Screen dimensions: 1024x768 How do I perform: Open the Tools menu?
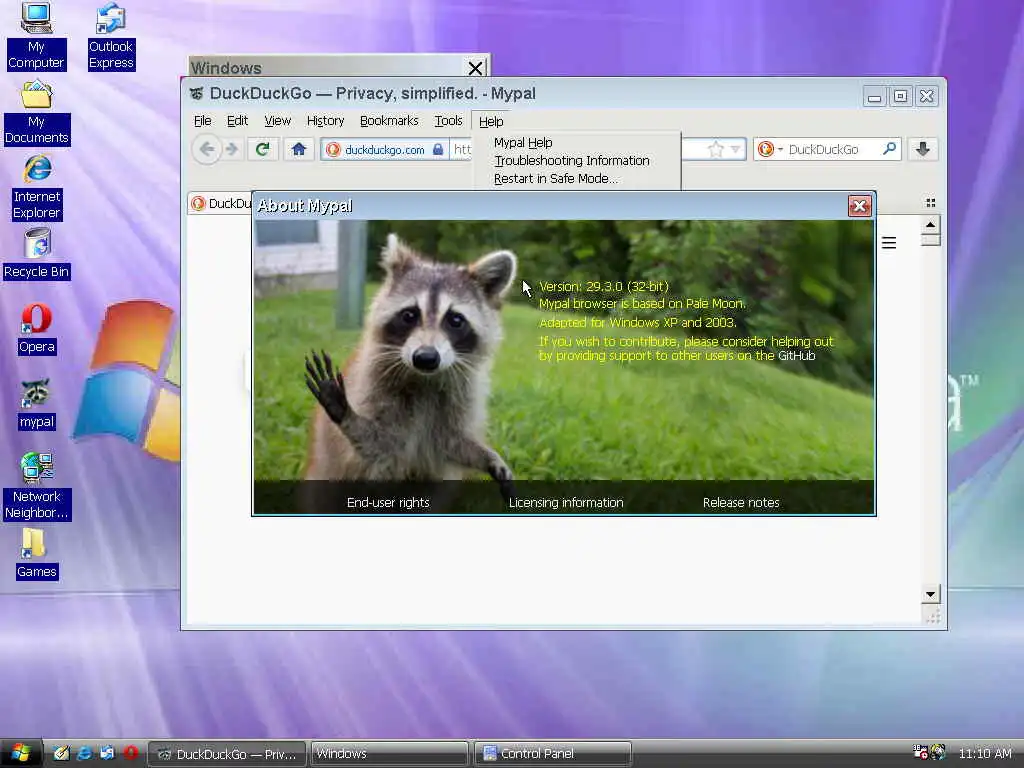click(x=448, y=121)
